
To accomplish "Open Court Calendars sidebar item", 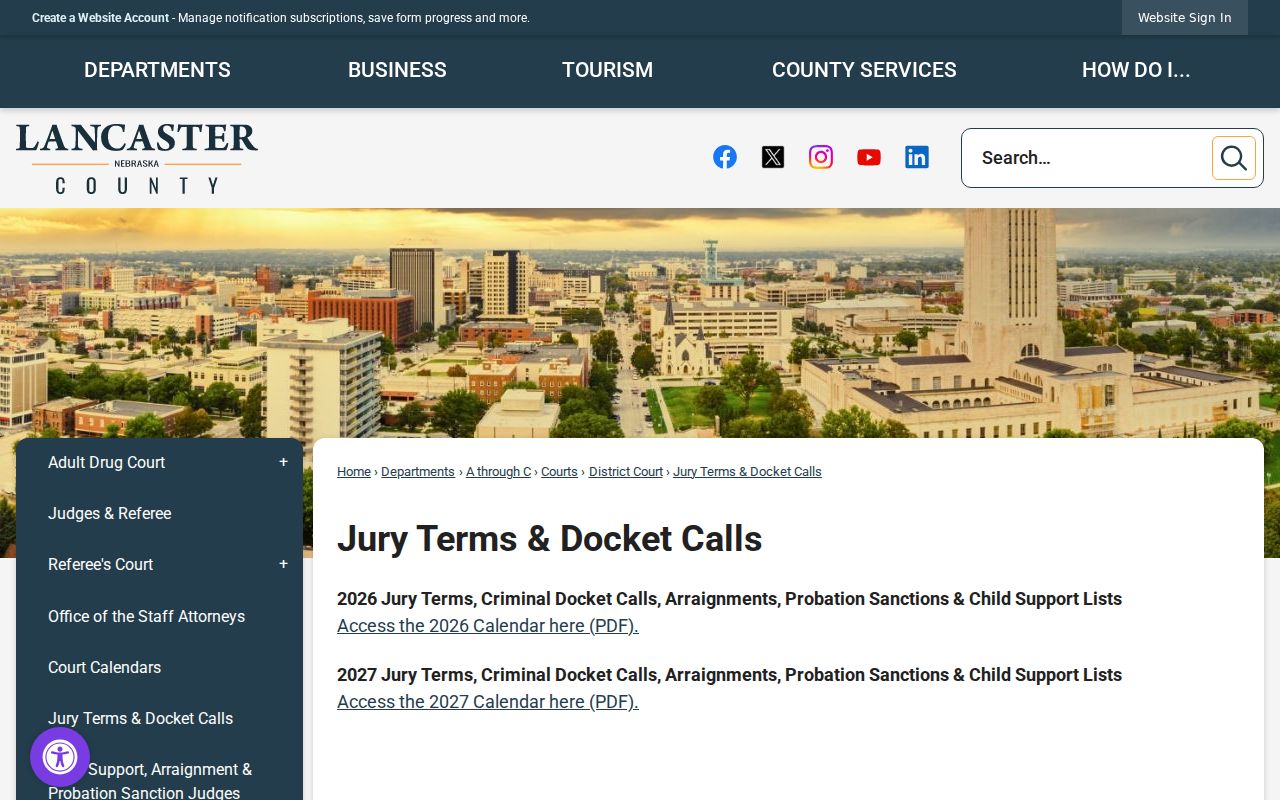I will (104, 667).
